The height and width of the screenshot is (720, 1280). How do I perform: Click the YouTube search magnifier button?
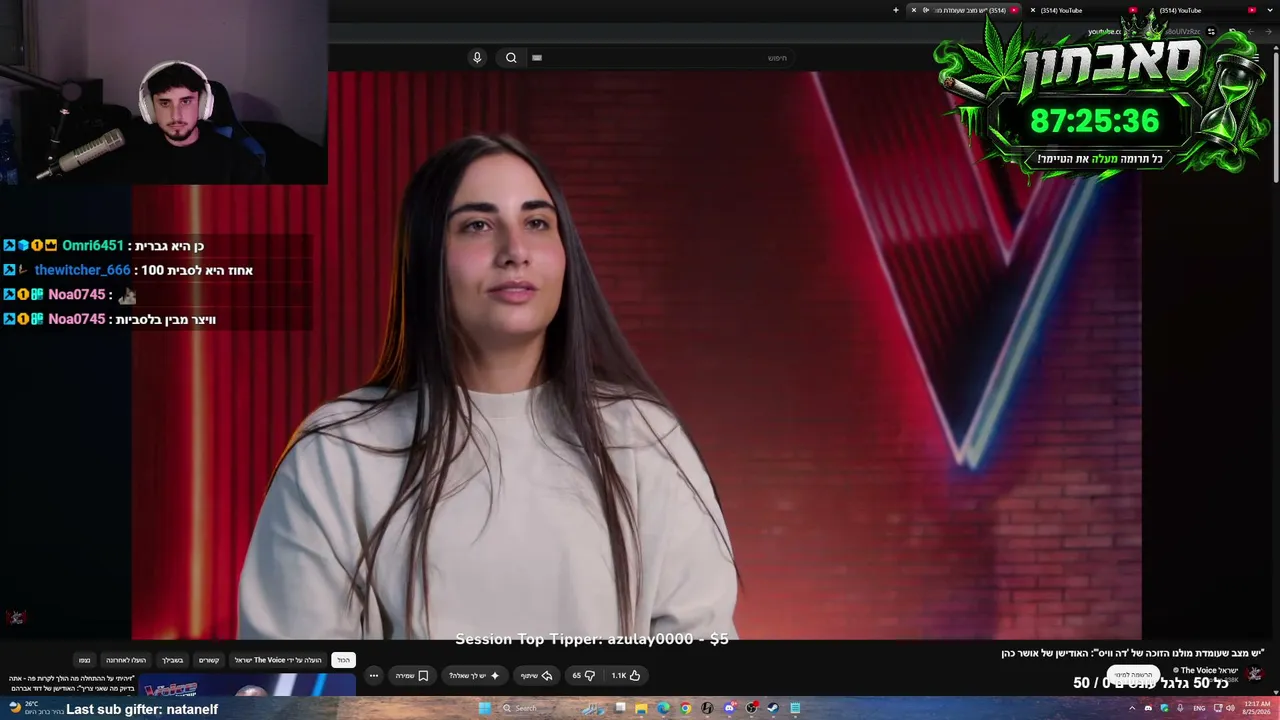point(511,58)
